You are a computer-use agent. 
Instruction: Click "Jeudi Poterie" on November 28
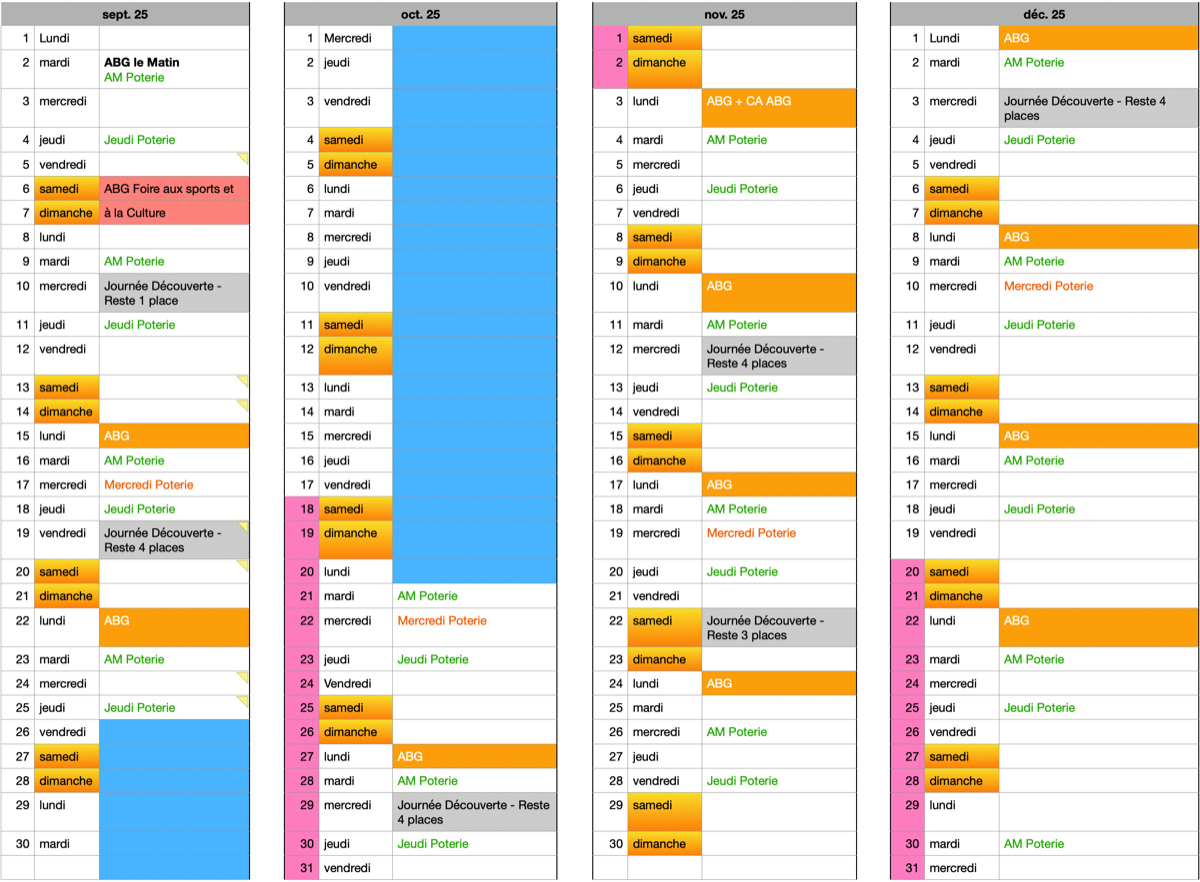[x=742, y=781]
